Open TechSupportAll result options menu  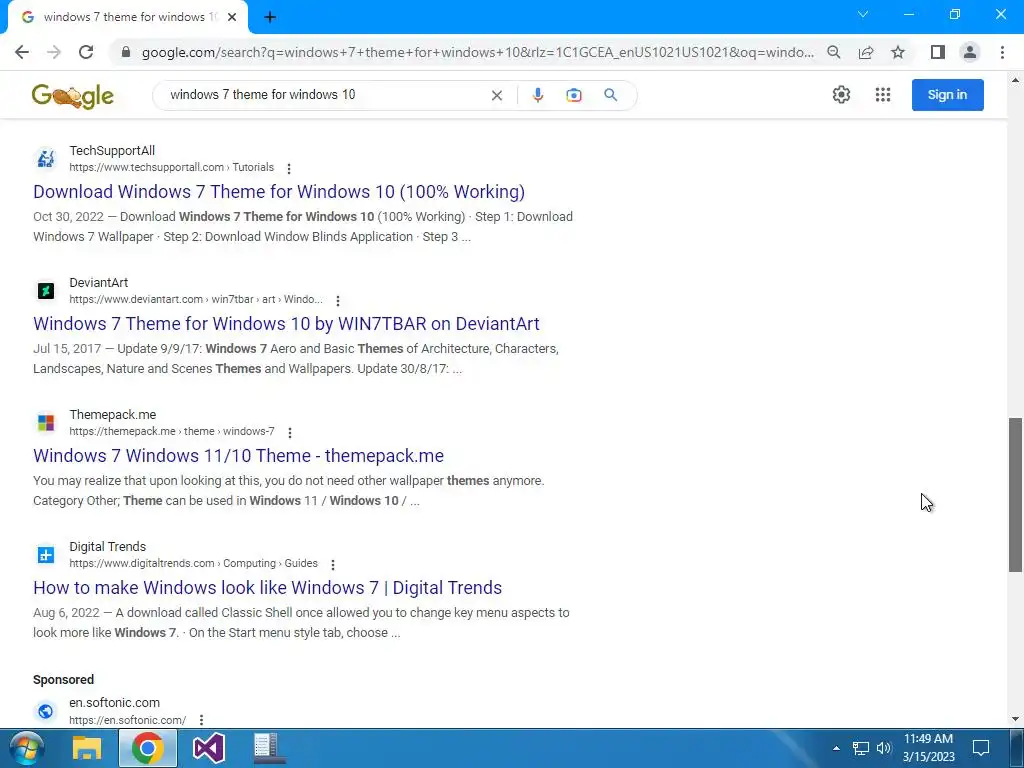pyautogui.click(x=289, y=168)
